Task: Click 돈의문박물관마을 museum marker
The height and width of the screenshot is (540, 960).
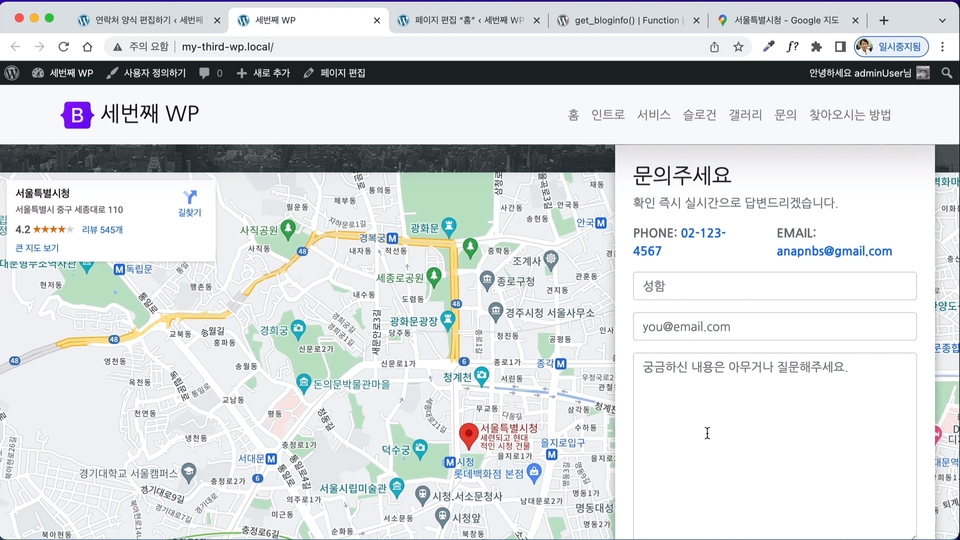Action: click(x=304, y=384)
